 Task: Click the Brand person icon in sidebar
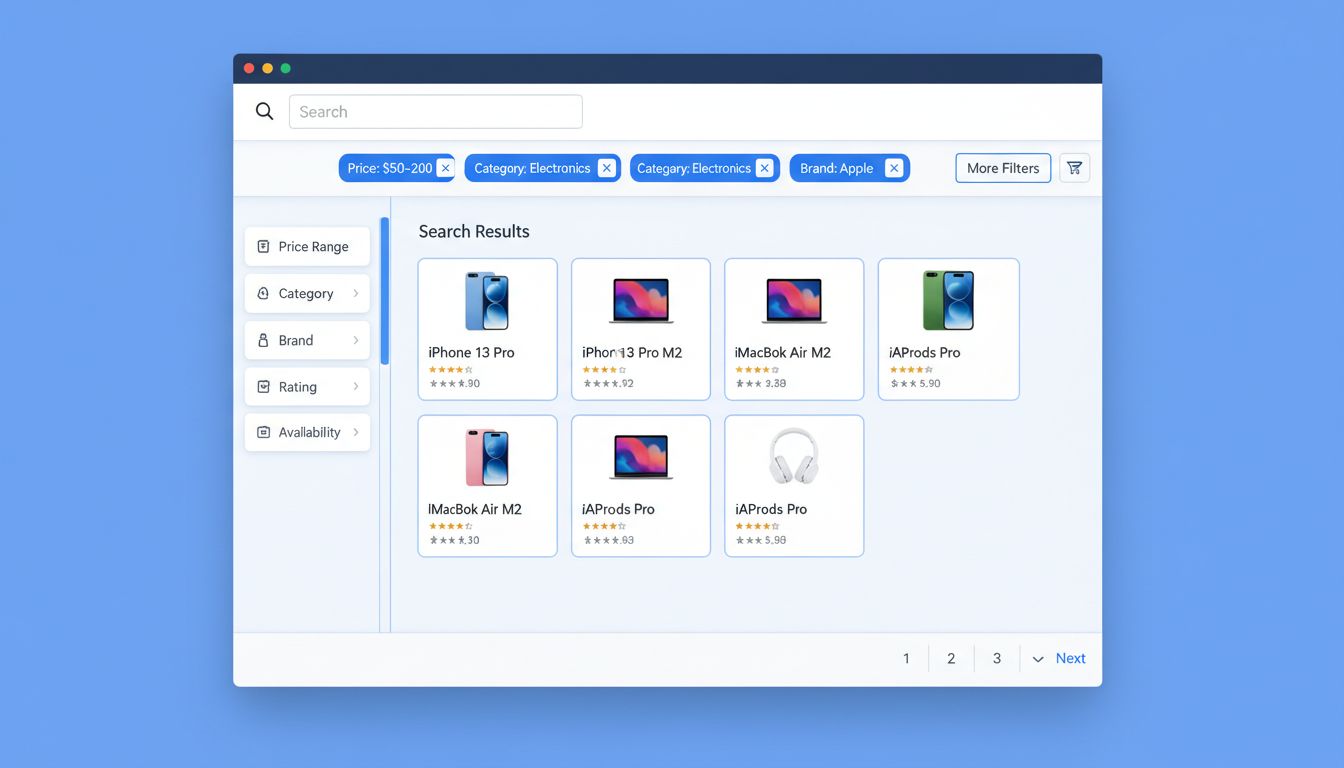pyautogui.click(x=262, y=340)
